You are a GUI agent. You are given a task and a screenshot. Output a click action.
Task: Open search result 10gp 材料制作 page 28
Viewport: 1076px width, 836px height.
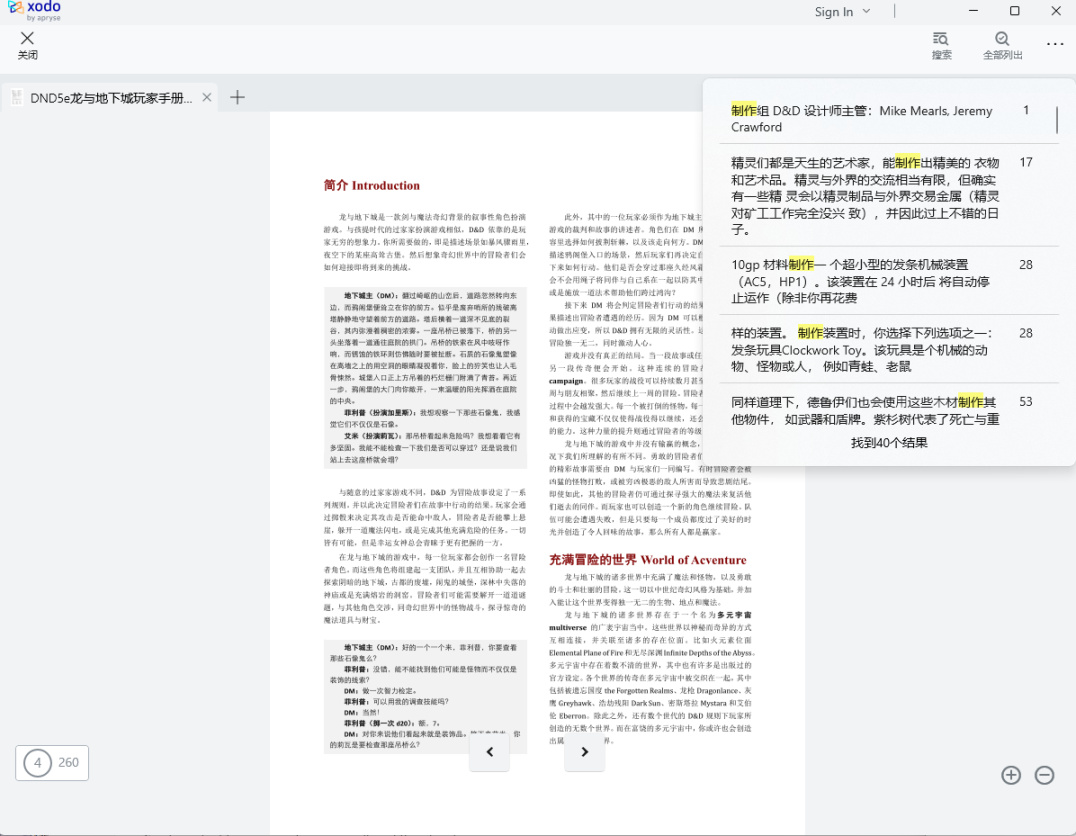point(888,281)
